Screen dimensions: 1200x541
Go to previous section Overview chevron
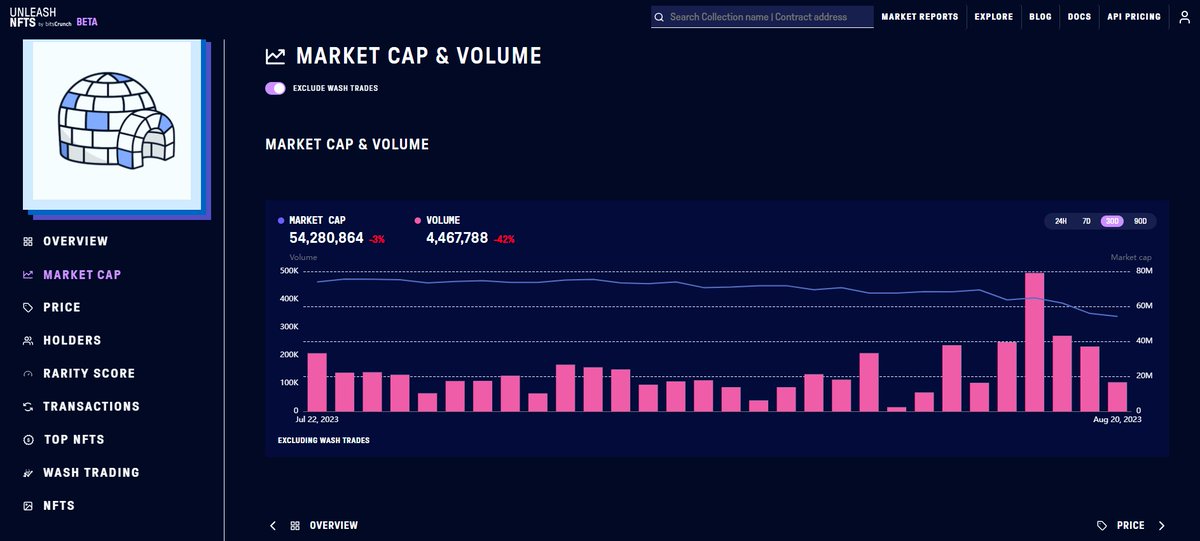point(273,525)
